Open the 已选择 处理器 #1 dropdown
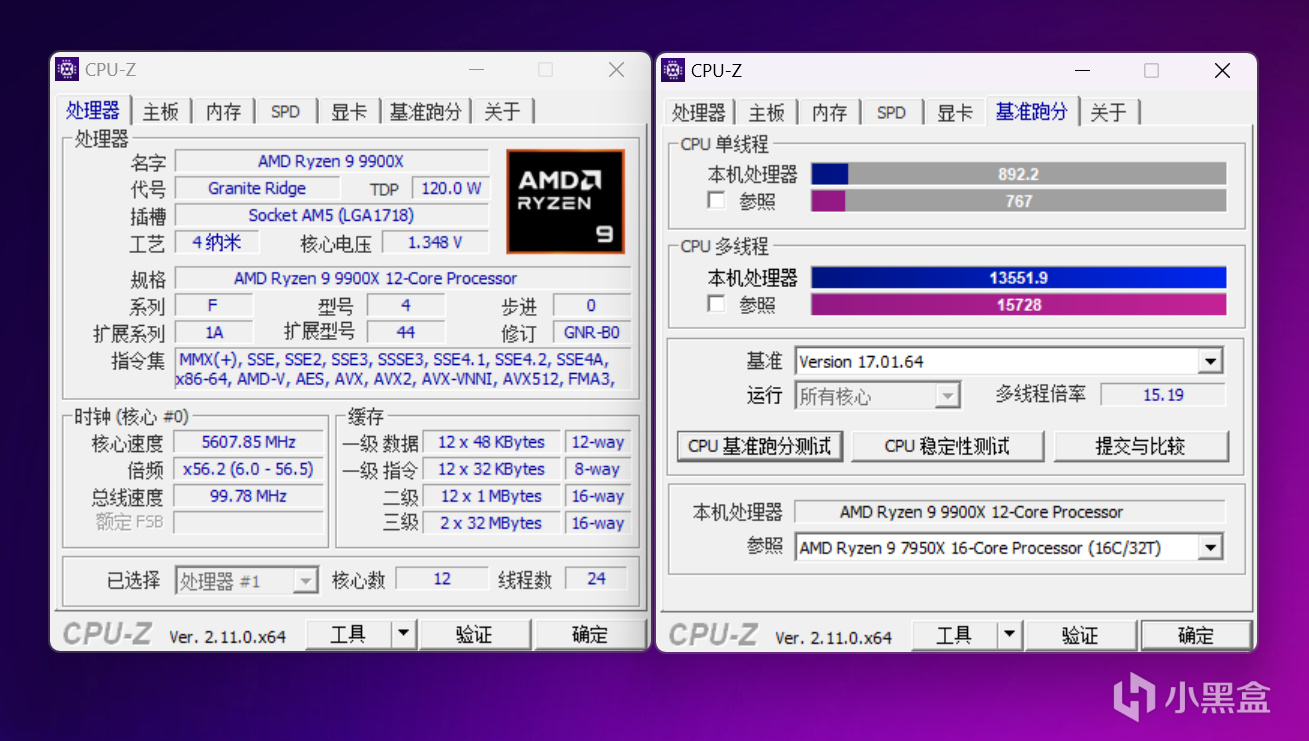Image resolution: width=1309 pixels, height=741 pixels. (305, 580)
